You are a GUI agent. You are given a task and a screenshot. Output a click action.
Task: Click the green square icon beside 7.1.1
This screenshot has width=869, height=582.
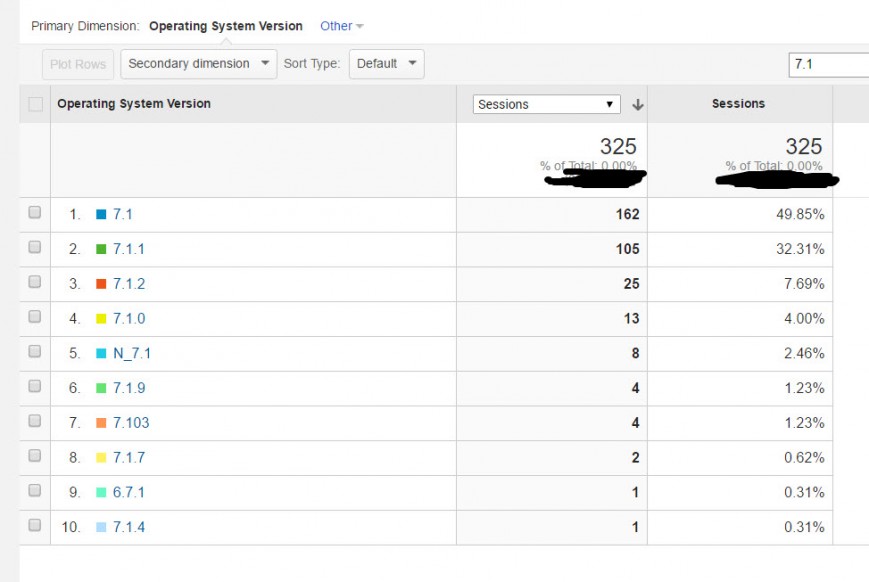pos(101,249)
